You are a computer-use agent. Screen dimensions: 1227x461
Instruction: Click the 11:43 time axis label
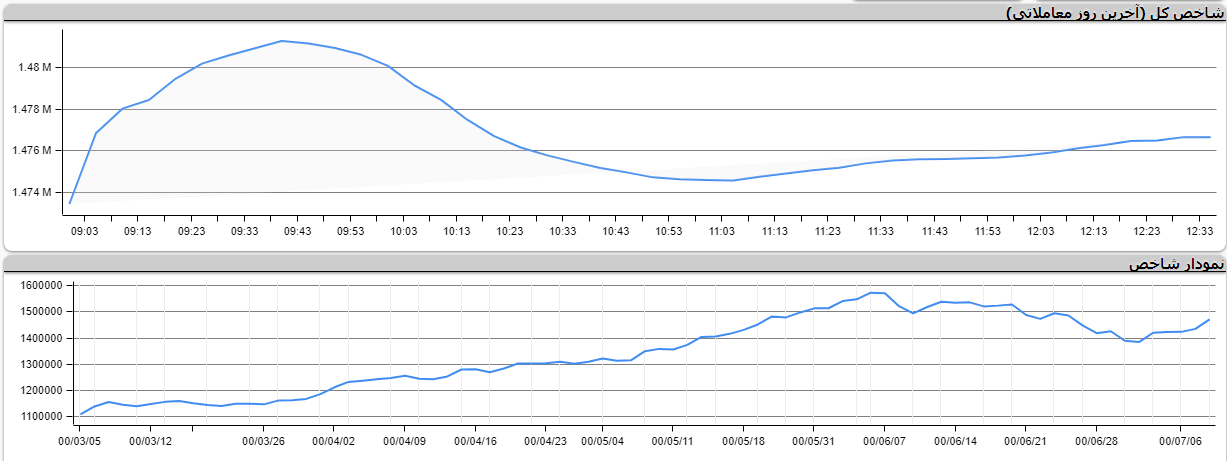coord(935,231)
